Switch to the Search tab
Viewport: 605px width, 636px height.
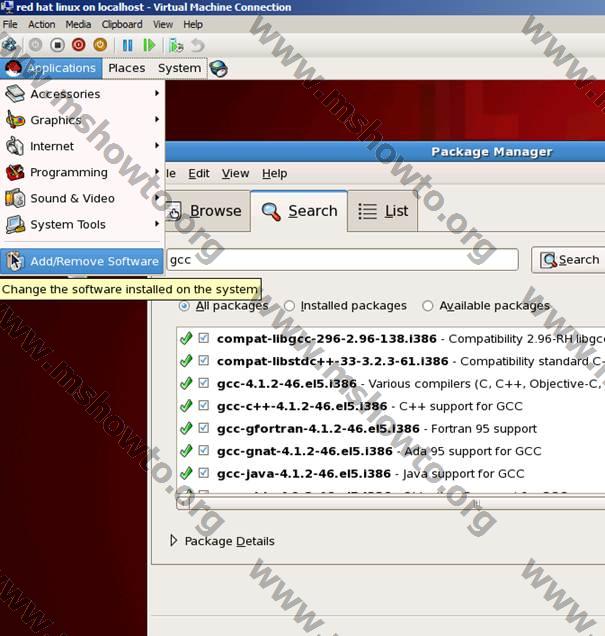click(x=299, y=211)
